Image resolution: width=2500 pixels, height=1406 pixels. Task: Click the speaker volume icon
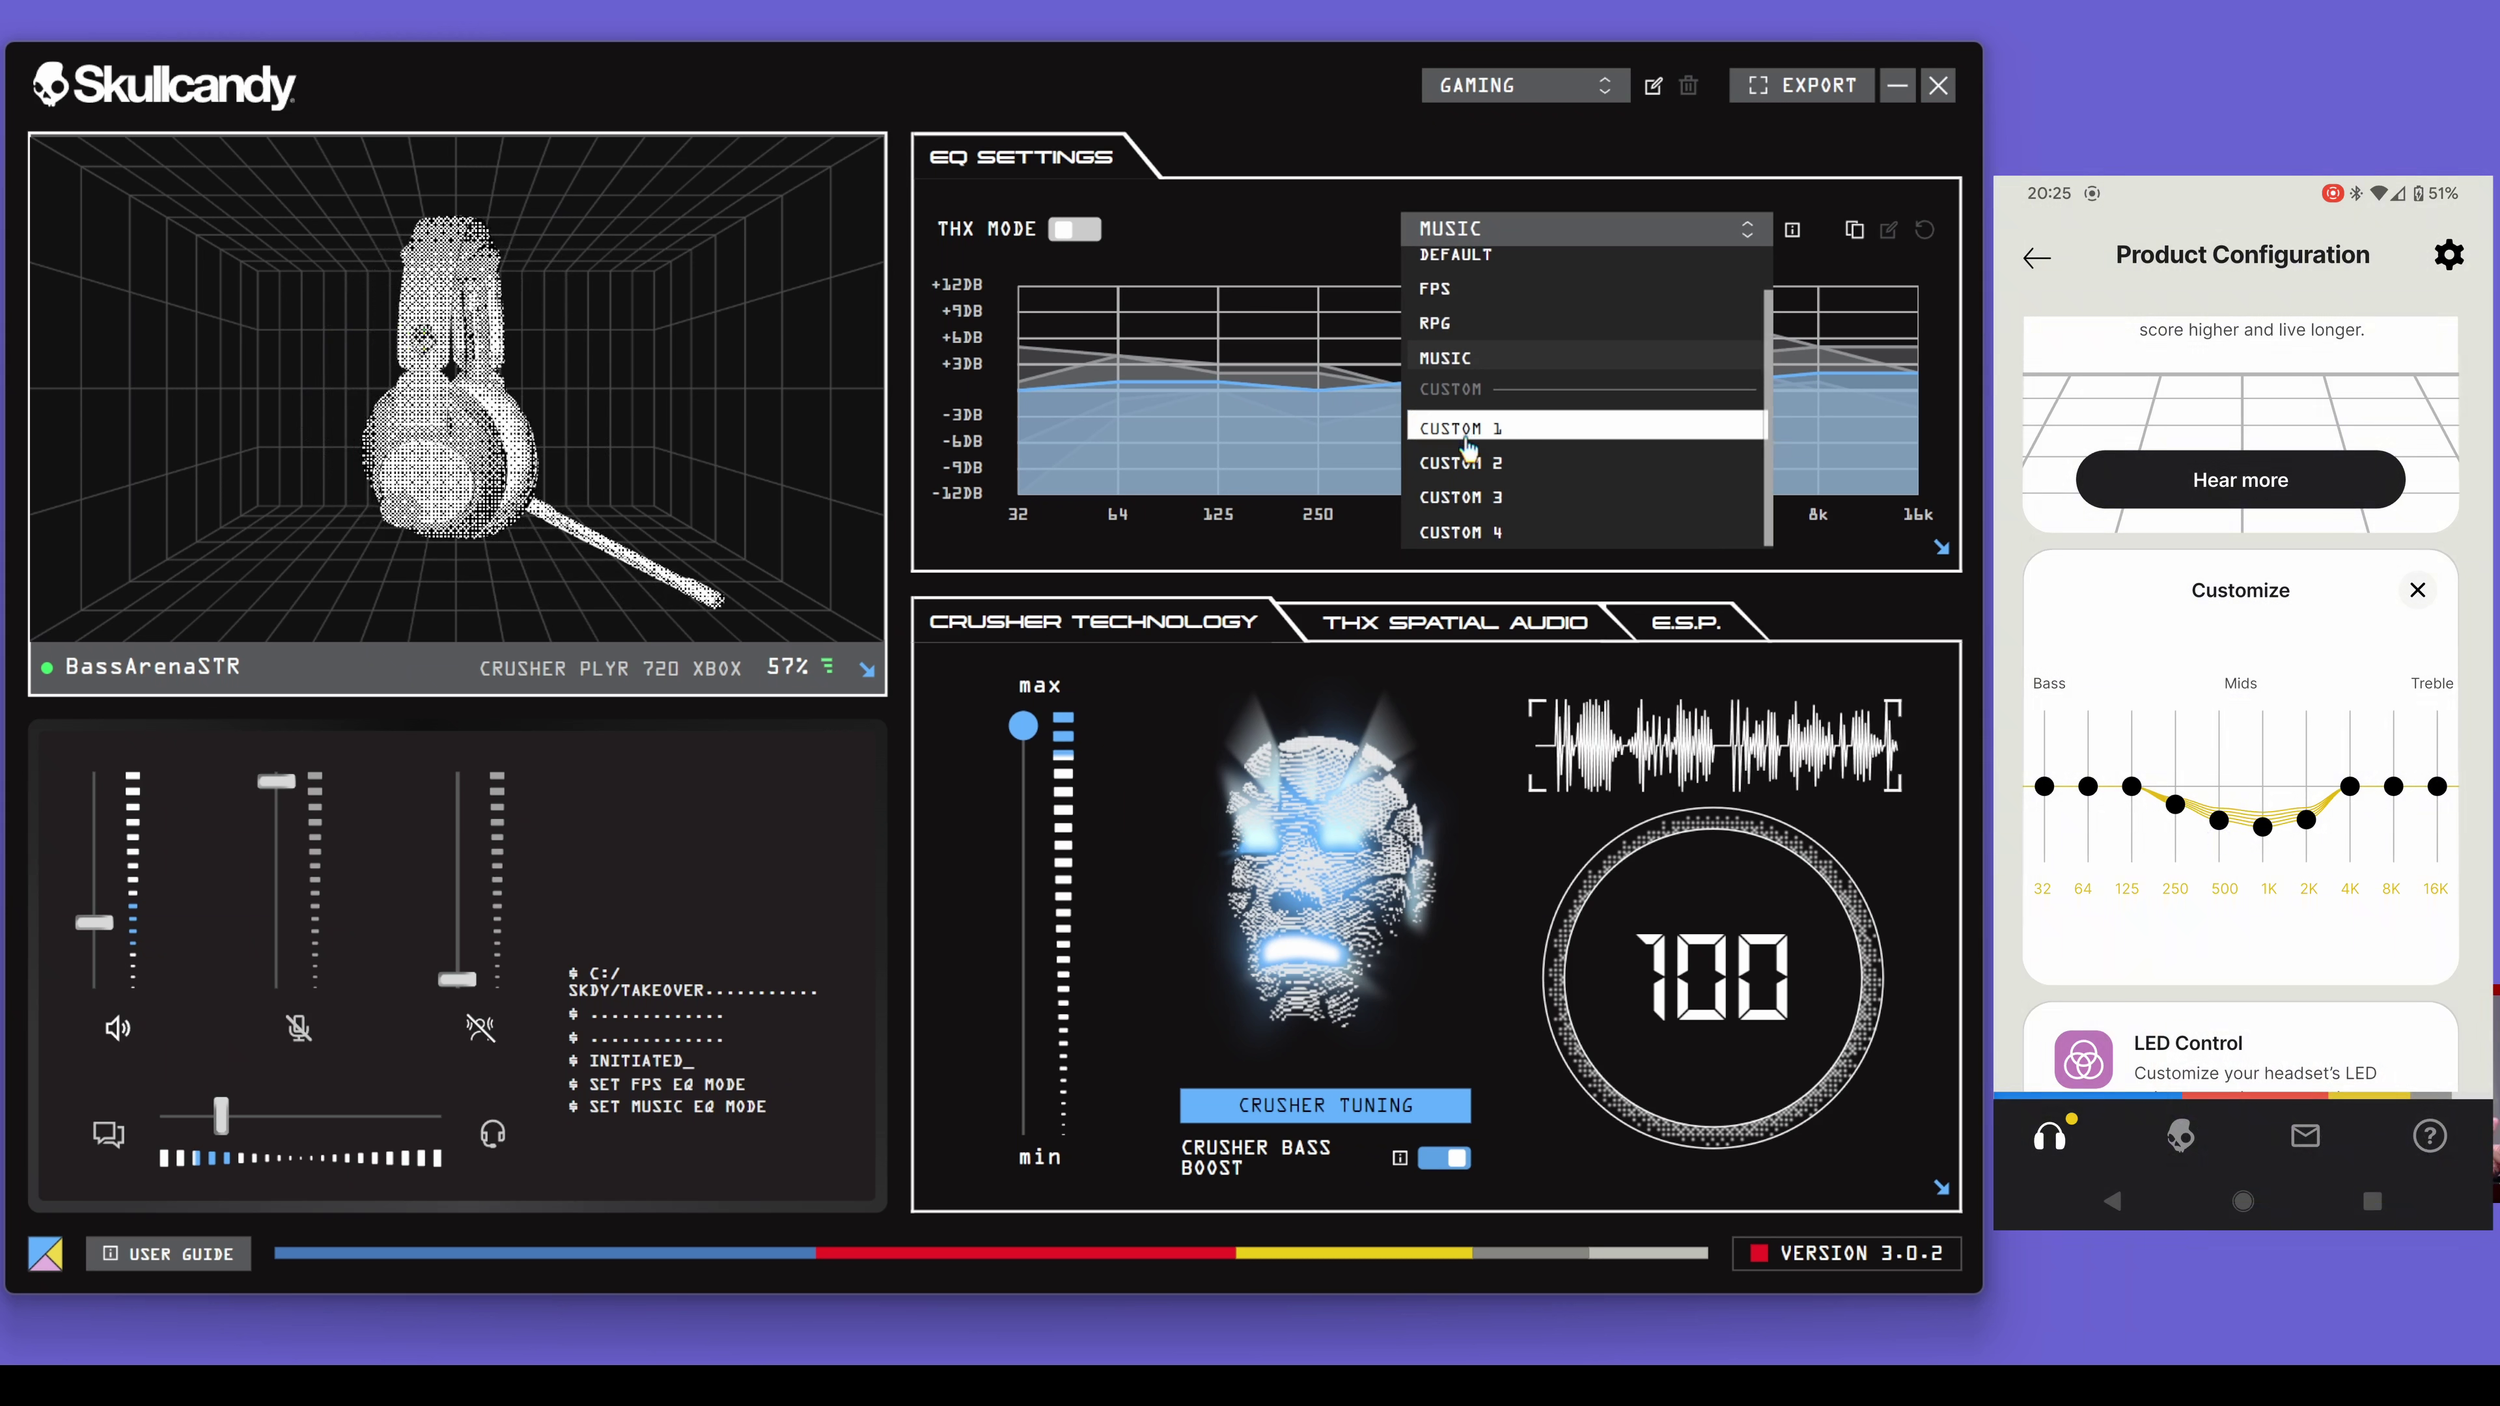118,1028
